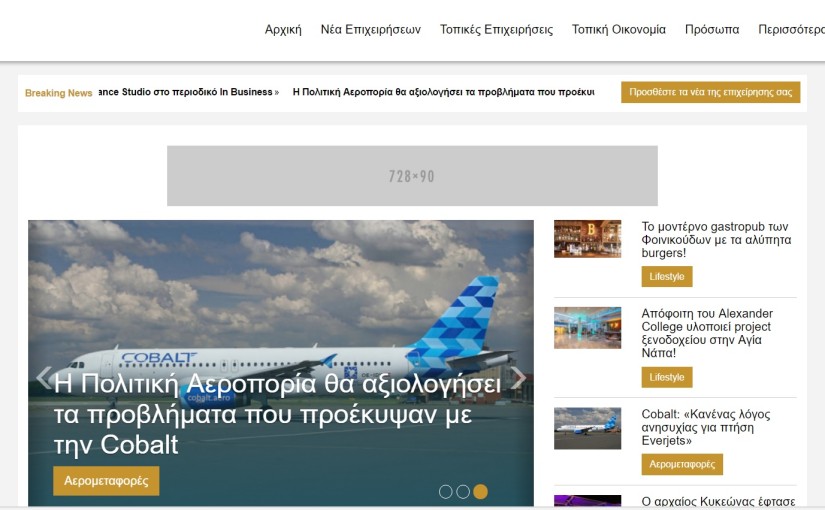
Task: Open Τοπικές Επιχειρήσεις menu item
Action: tap(497, 29)
